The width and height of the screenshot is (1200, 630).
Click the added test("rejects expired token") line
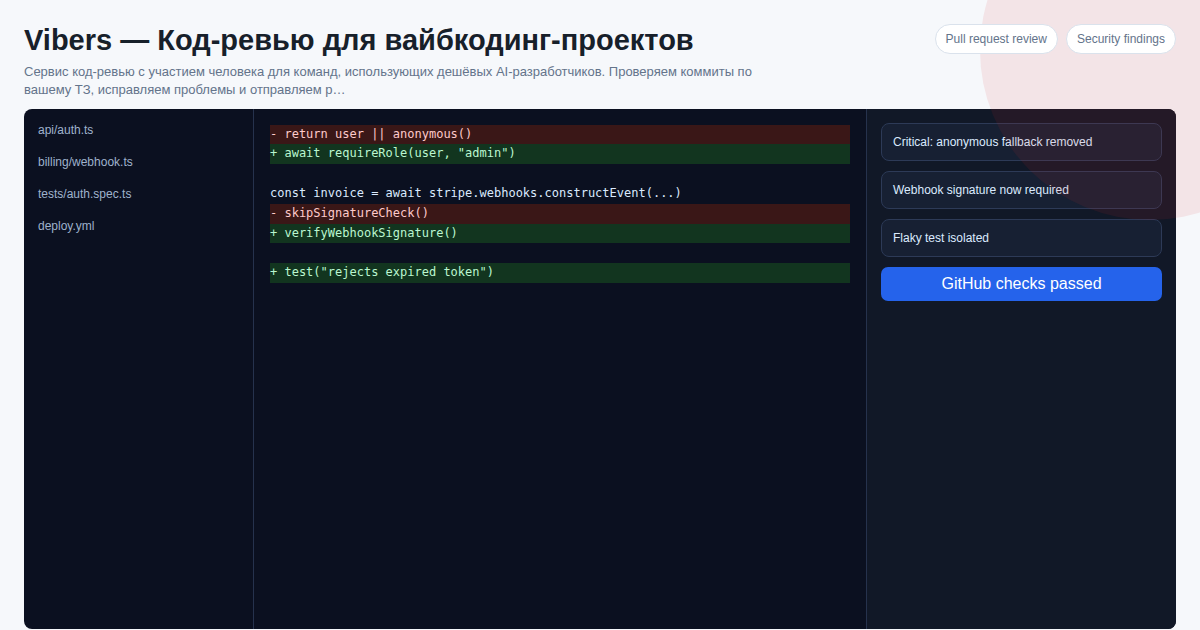click(560, 272)
